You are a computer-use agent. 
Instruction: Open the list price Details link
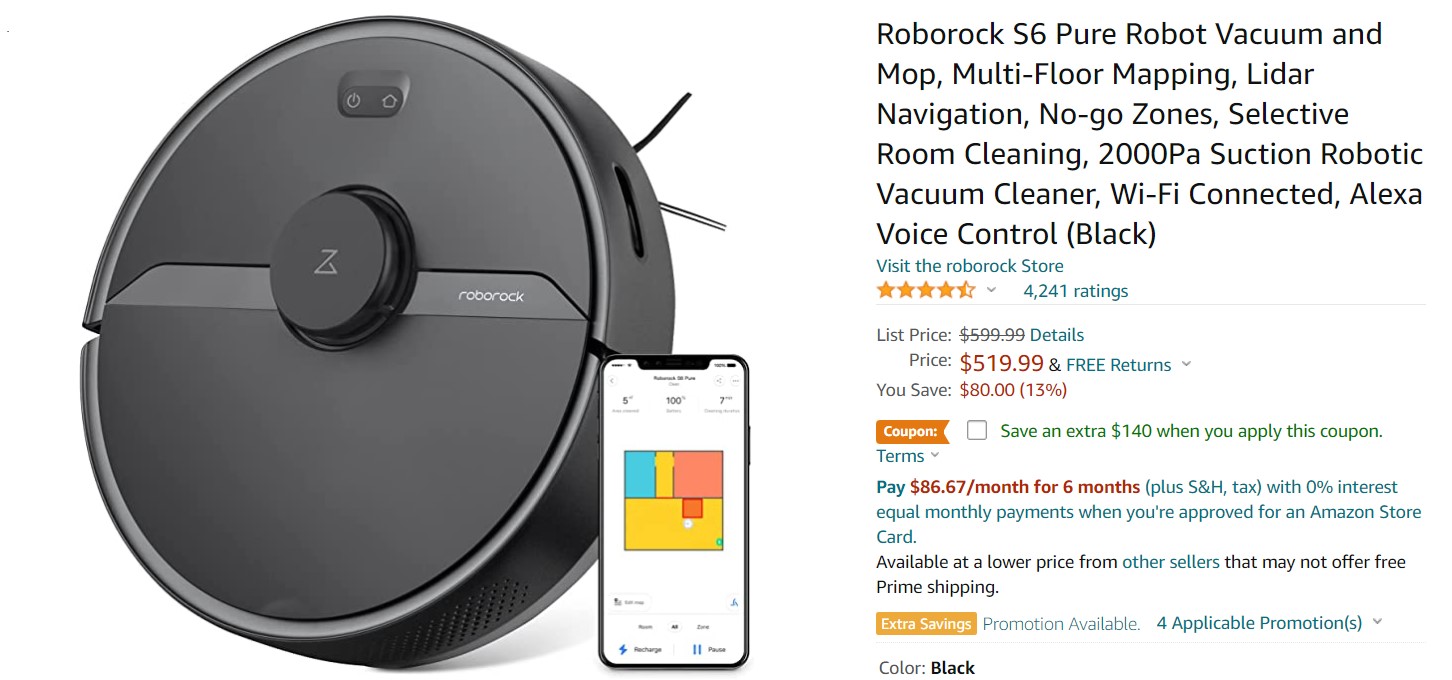[1057, 335]
